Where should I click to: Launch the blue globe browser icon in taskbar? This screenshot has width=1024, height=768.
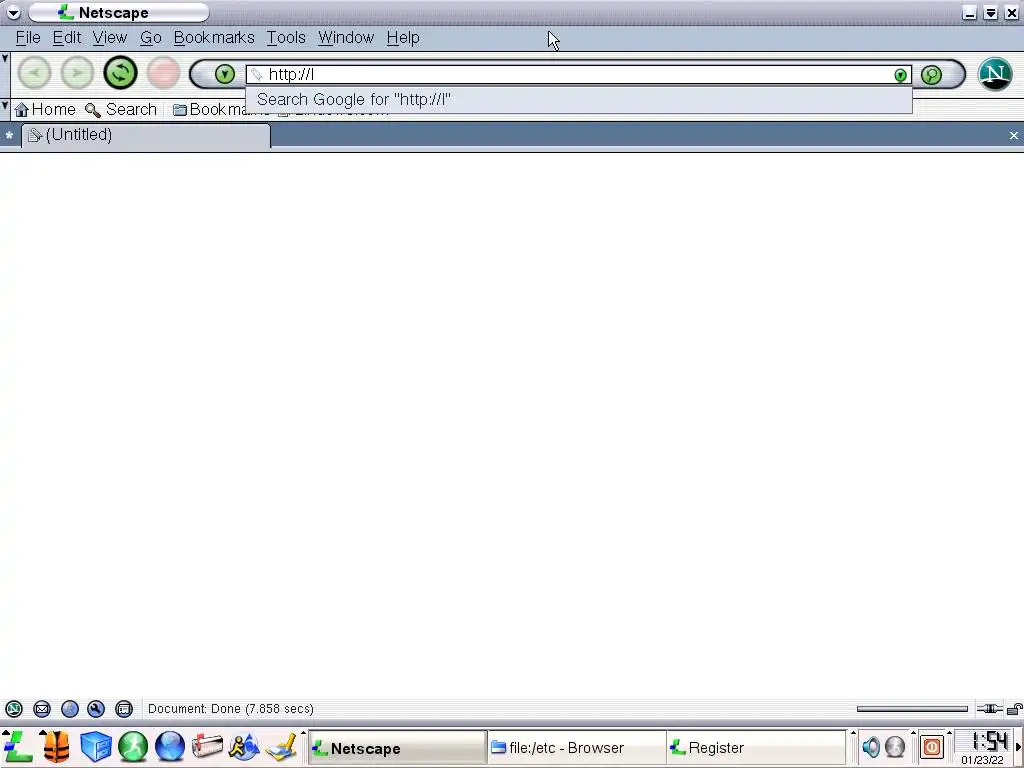coord(170,748)
